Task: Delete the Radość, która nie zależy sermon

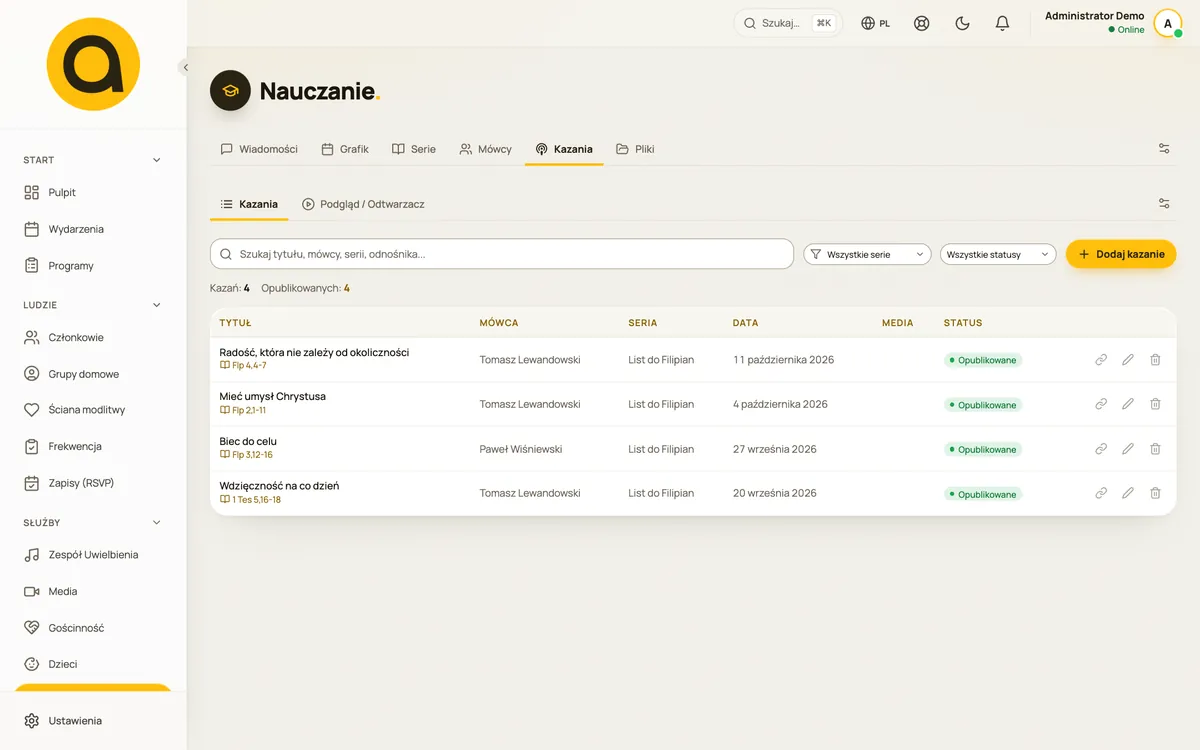Action: tap(1155, 360)
